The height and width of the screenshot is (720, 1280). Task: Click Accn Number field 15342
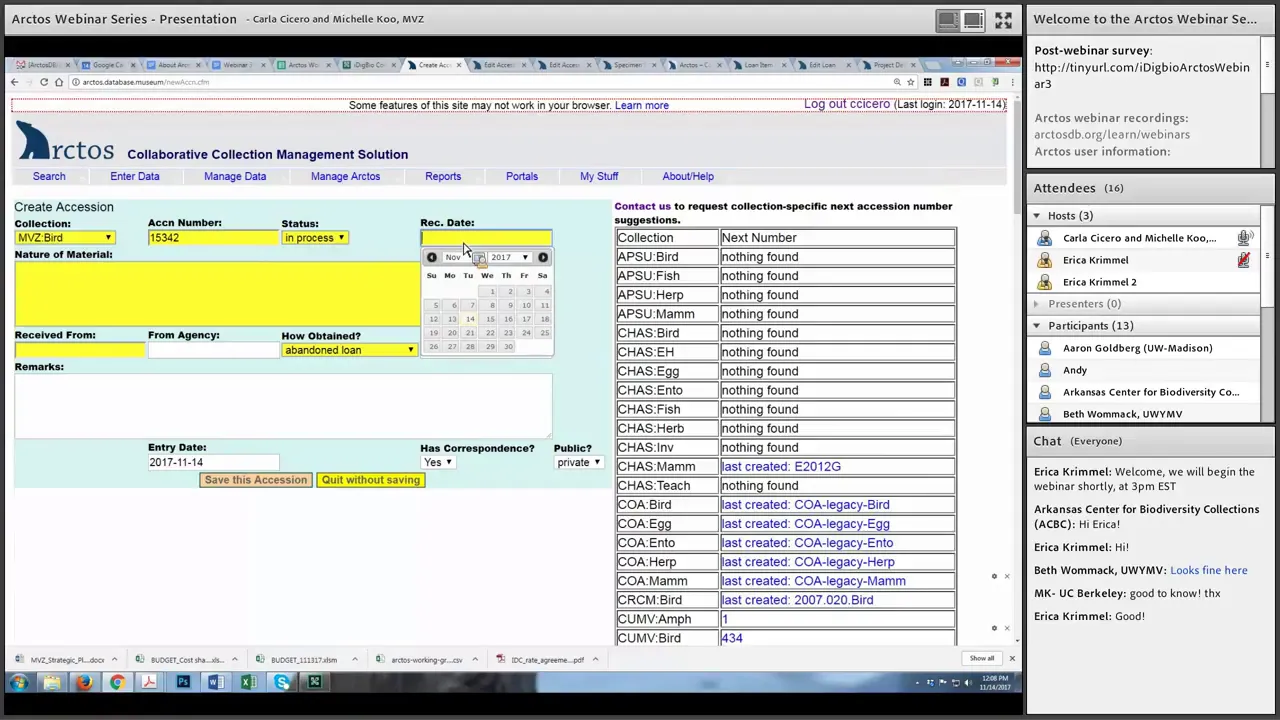[212, 238]
